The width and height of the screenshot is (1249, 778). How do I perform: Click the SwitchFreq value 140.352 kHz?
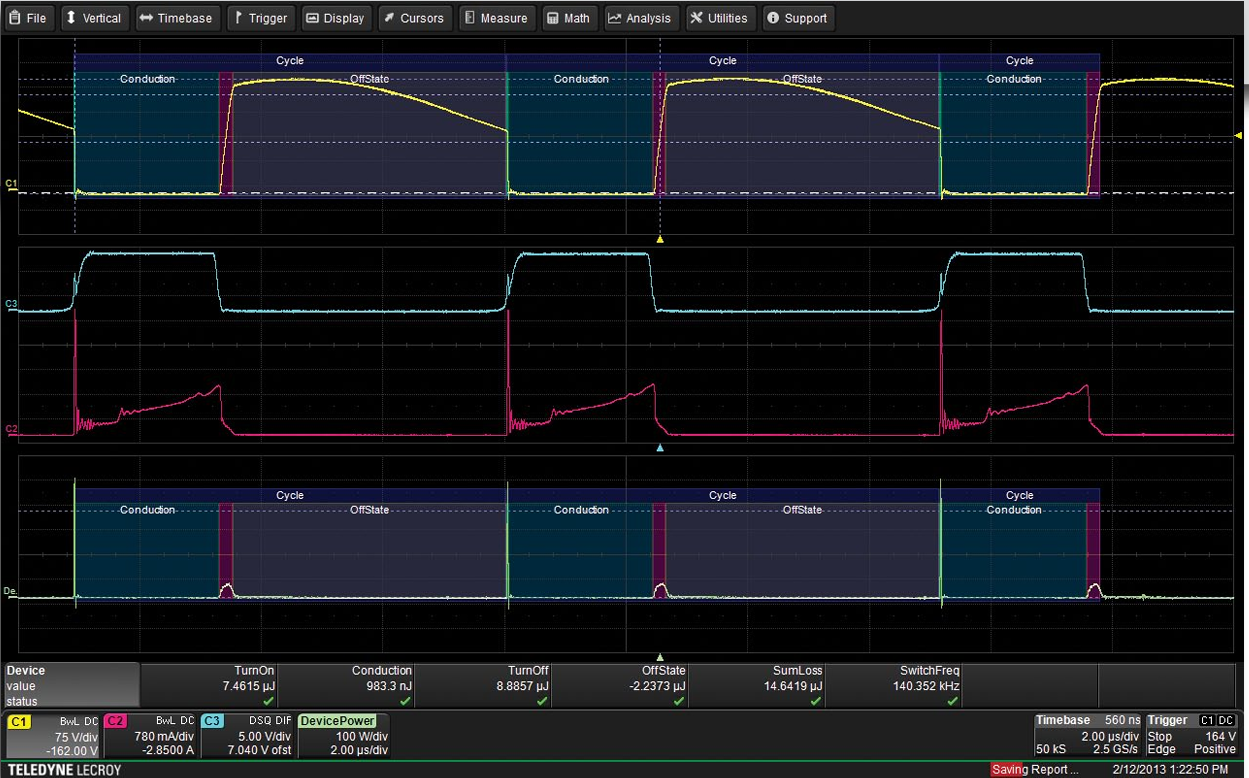(926, 686)
